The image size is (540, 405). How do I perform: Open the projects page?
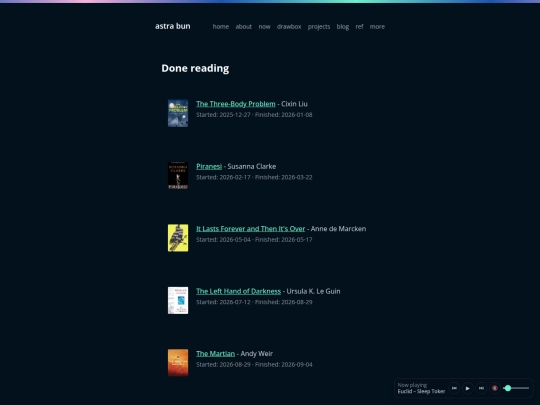[x=319, y=27]
